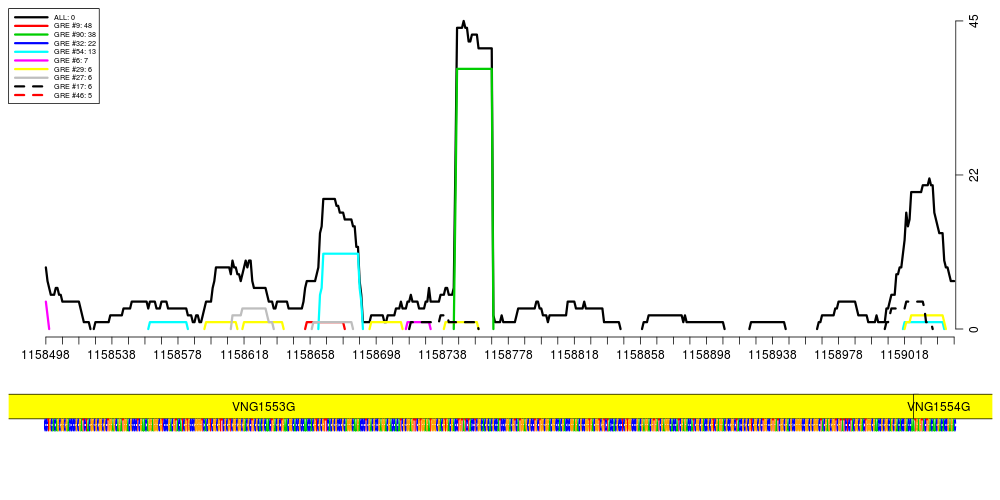Click the top of the large cyan peak
This screenshot has height=500, width=1000.
340,253
